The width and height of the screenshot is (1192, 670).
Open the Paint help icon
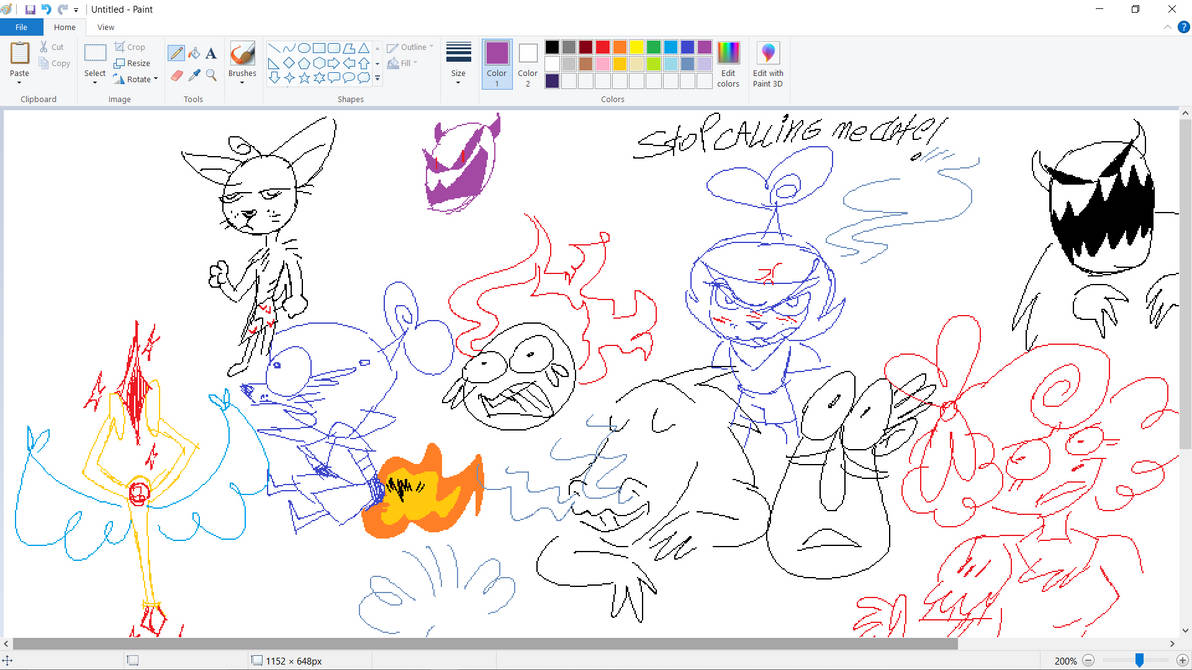tap(1183, 27)
